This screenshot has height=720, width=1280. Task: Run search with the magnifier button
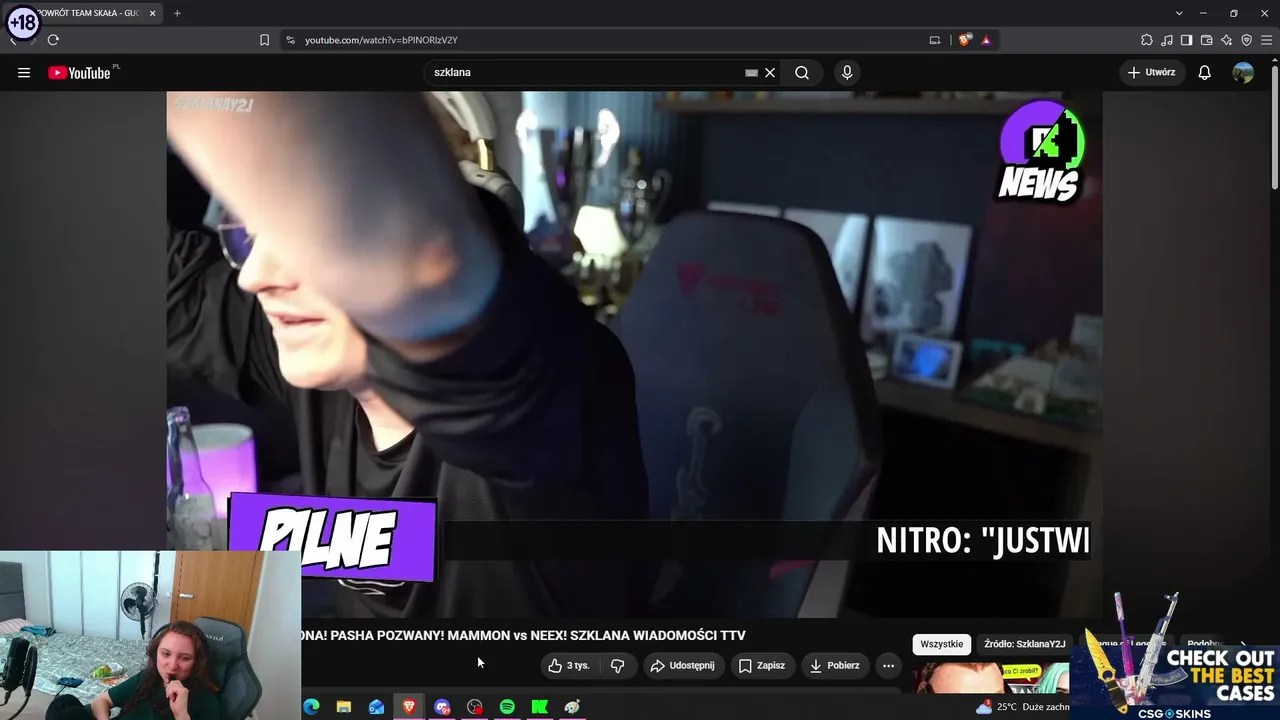pyautogui.click(x=802, y=72)
